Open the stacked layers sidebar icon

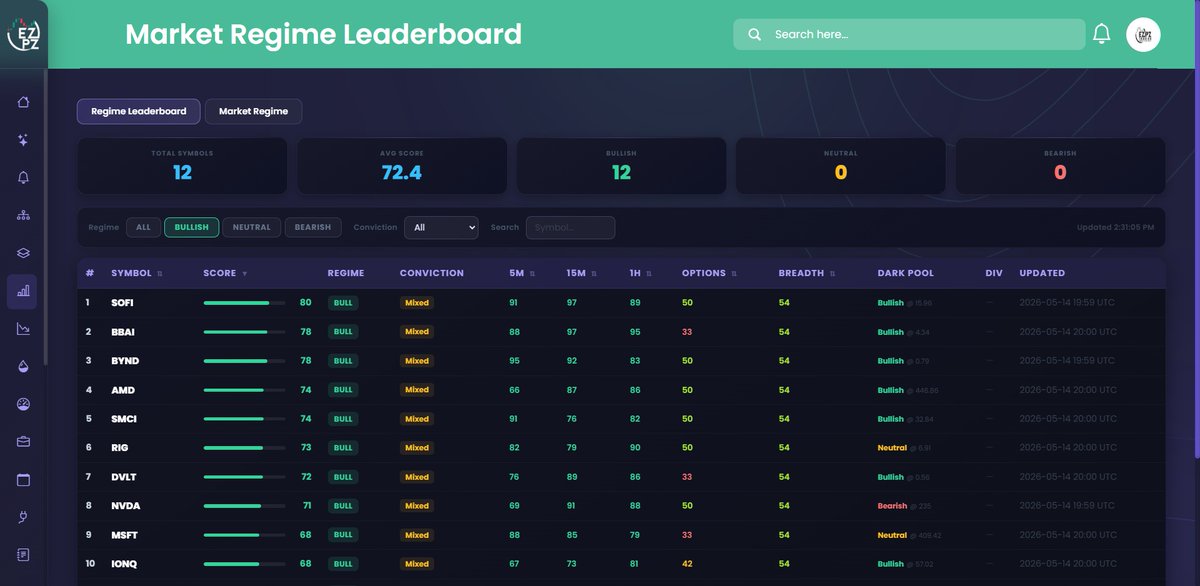tap(23, 253)
